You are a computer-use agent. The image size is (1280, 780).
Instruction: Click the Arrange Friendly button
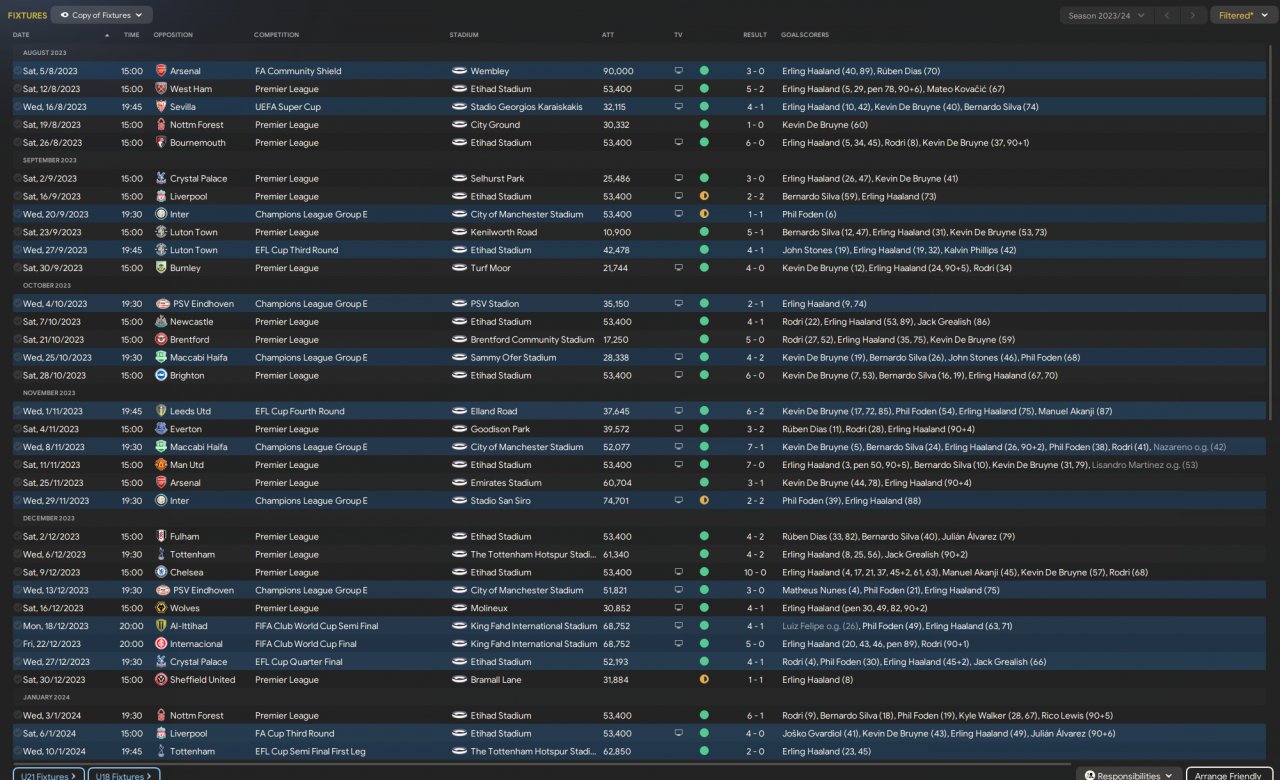pyautogui.click(x=1229, y=775)
